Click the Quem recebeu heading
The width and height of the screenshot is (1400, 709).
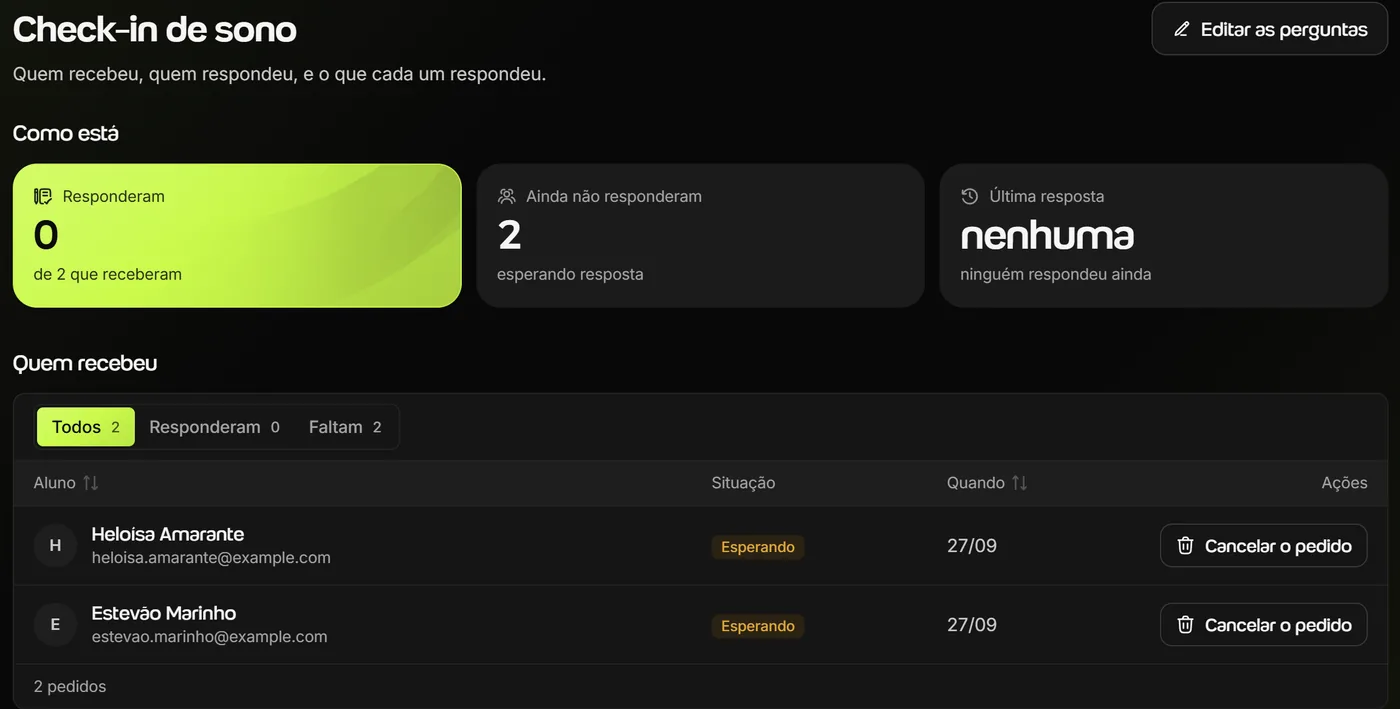click(x=85, y=363)
